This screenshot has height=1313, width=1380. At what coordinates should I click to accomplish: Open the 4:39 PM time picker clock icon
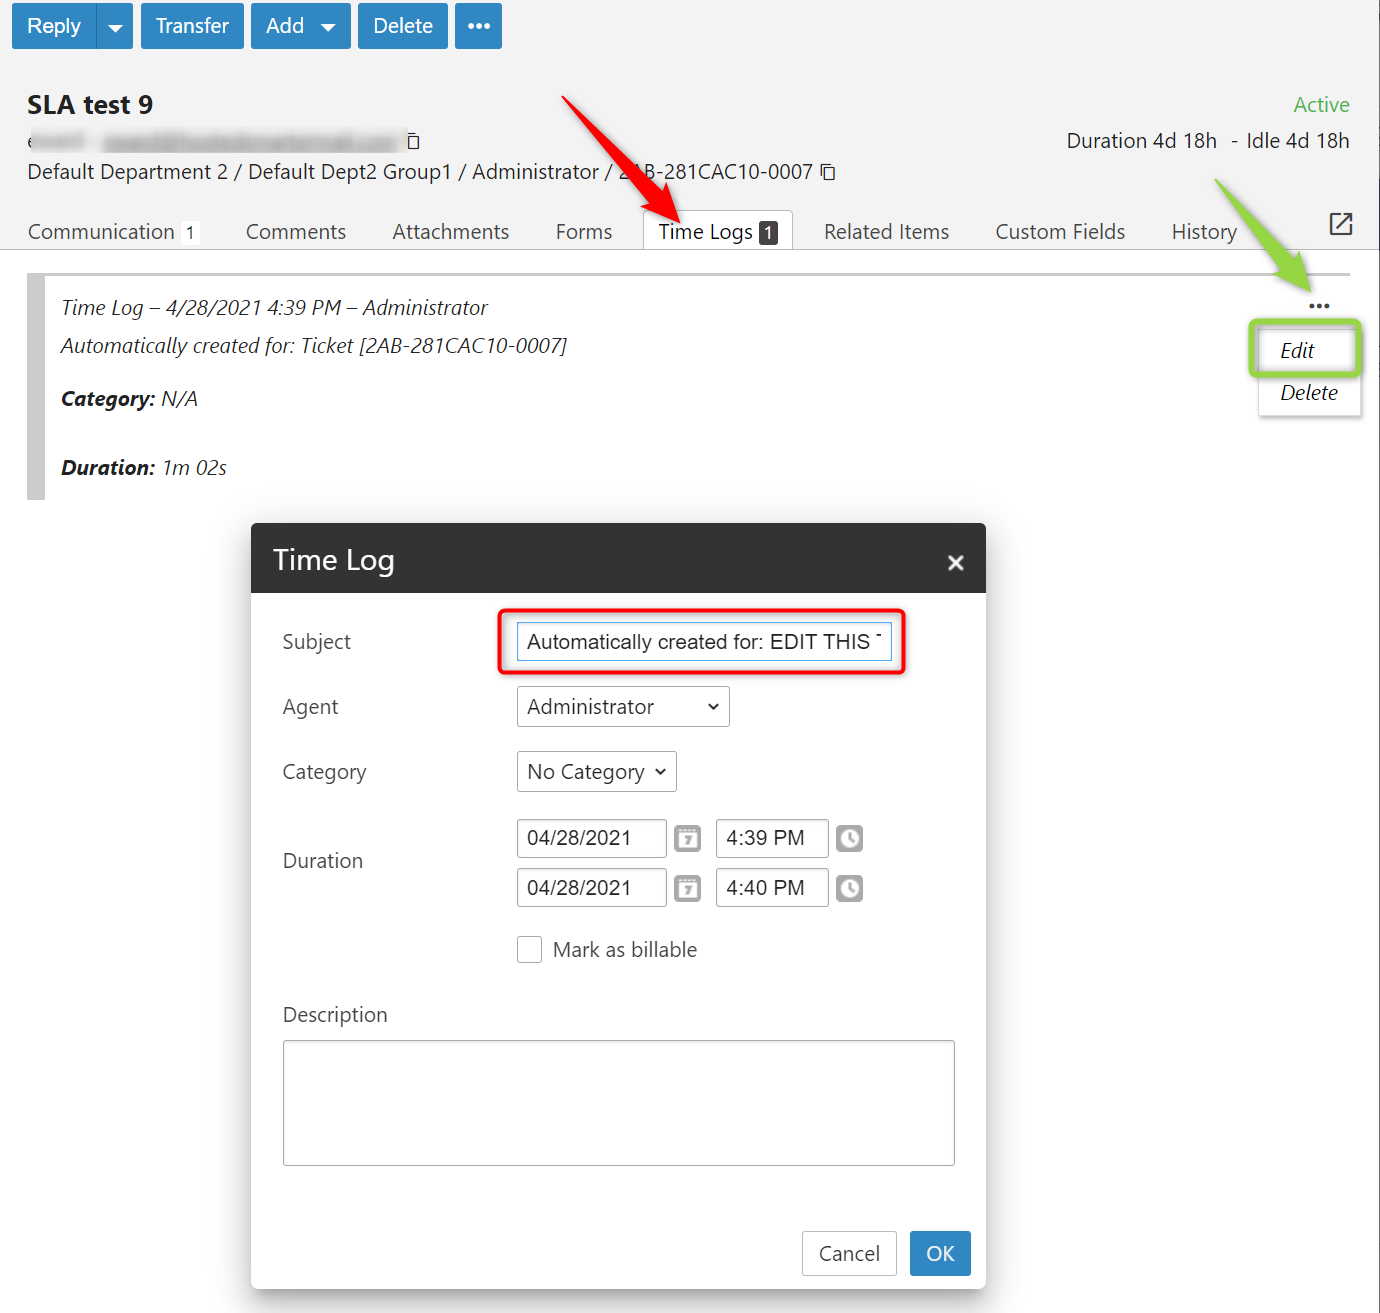click(x=849, y=838)
